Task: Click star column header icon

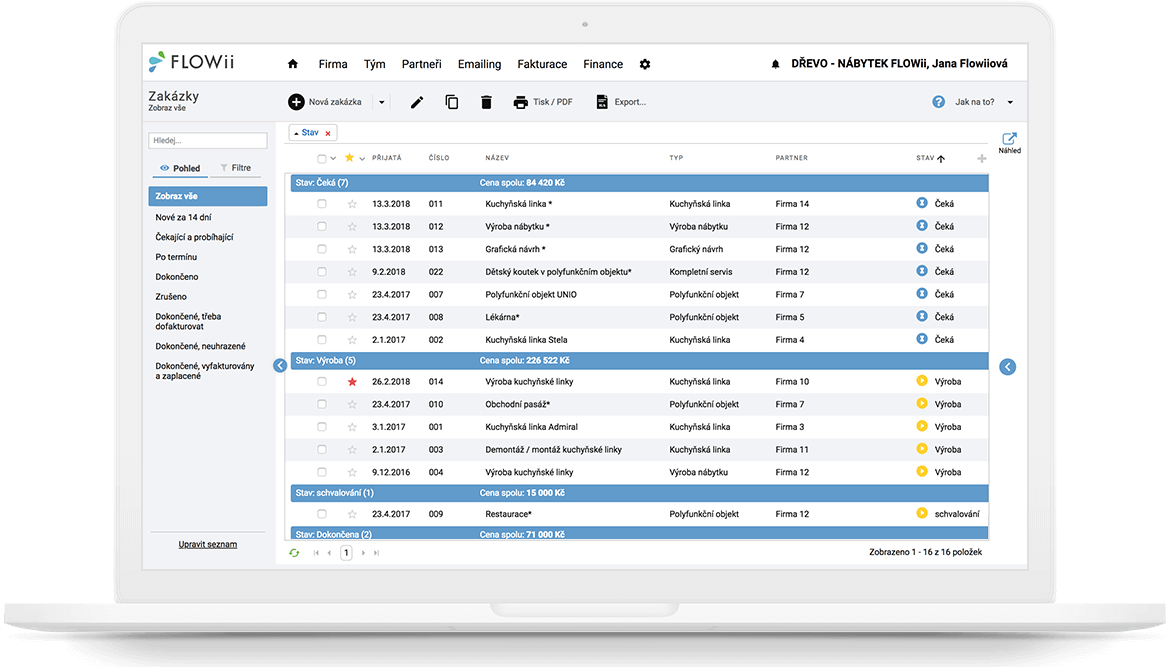Action: [349, 157]
